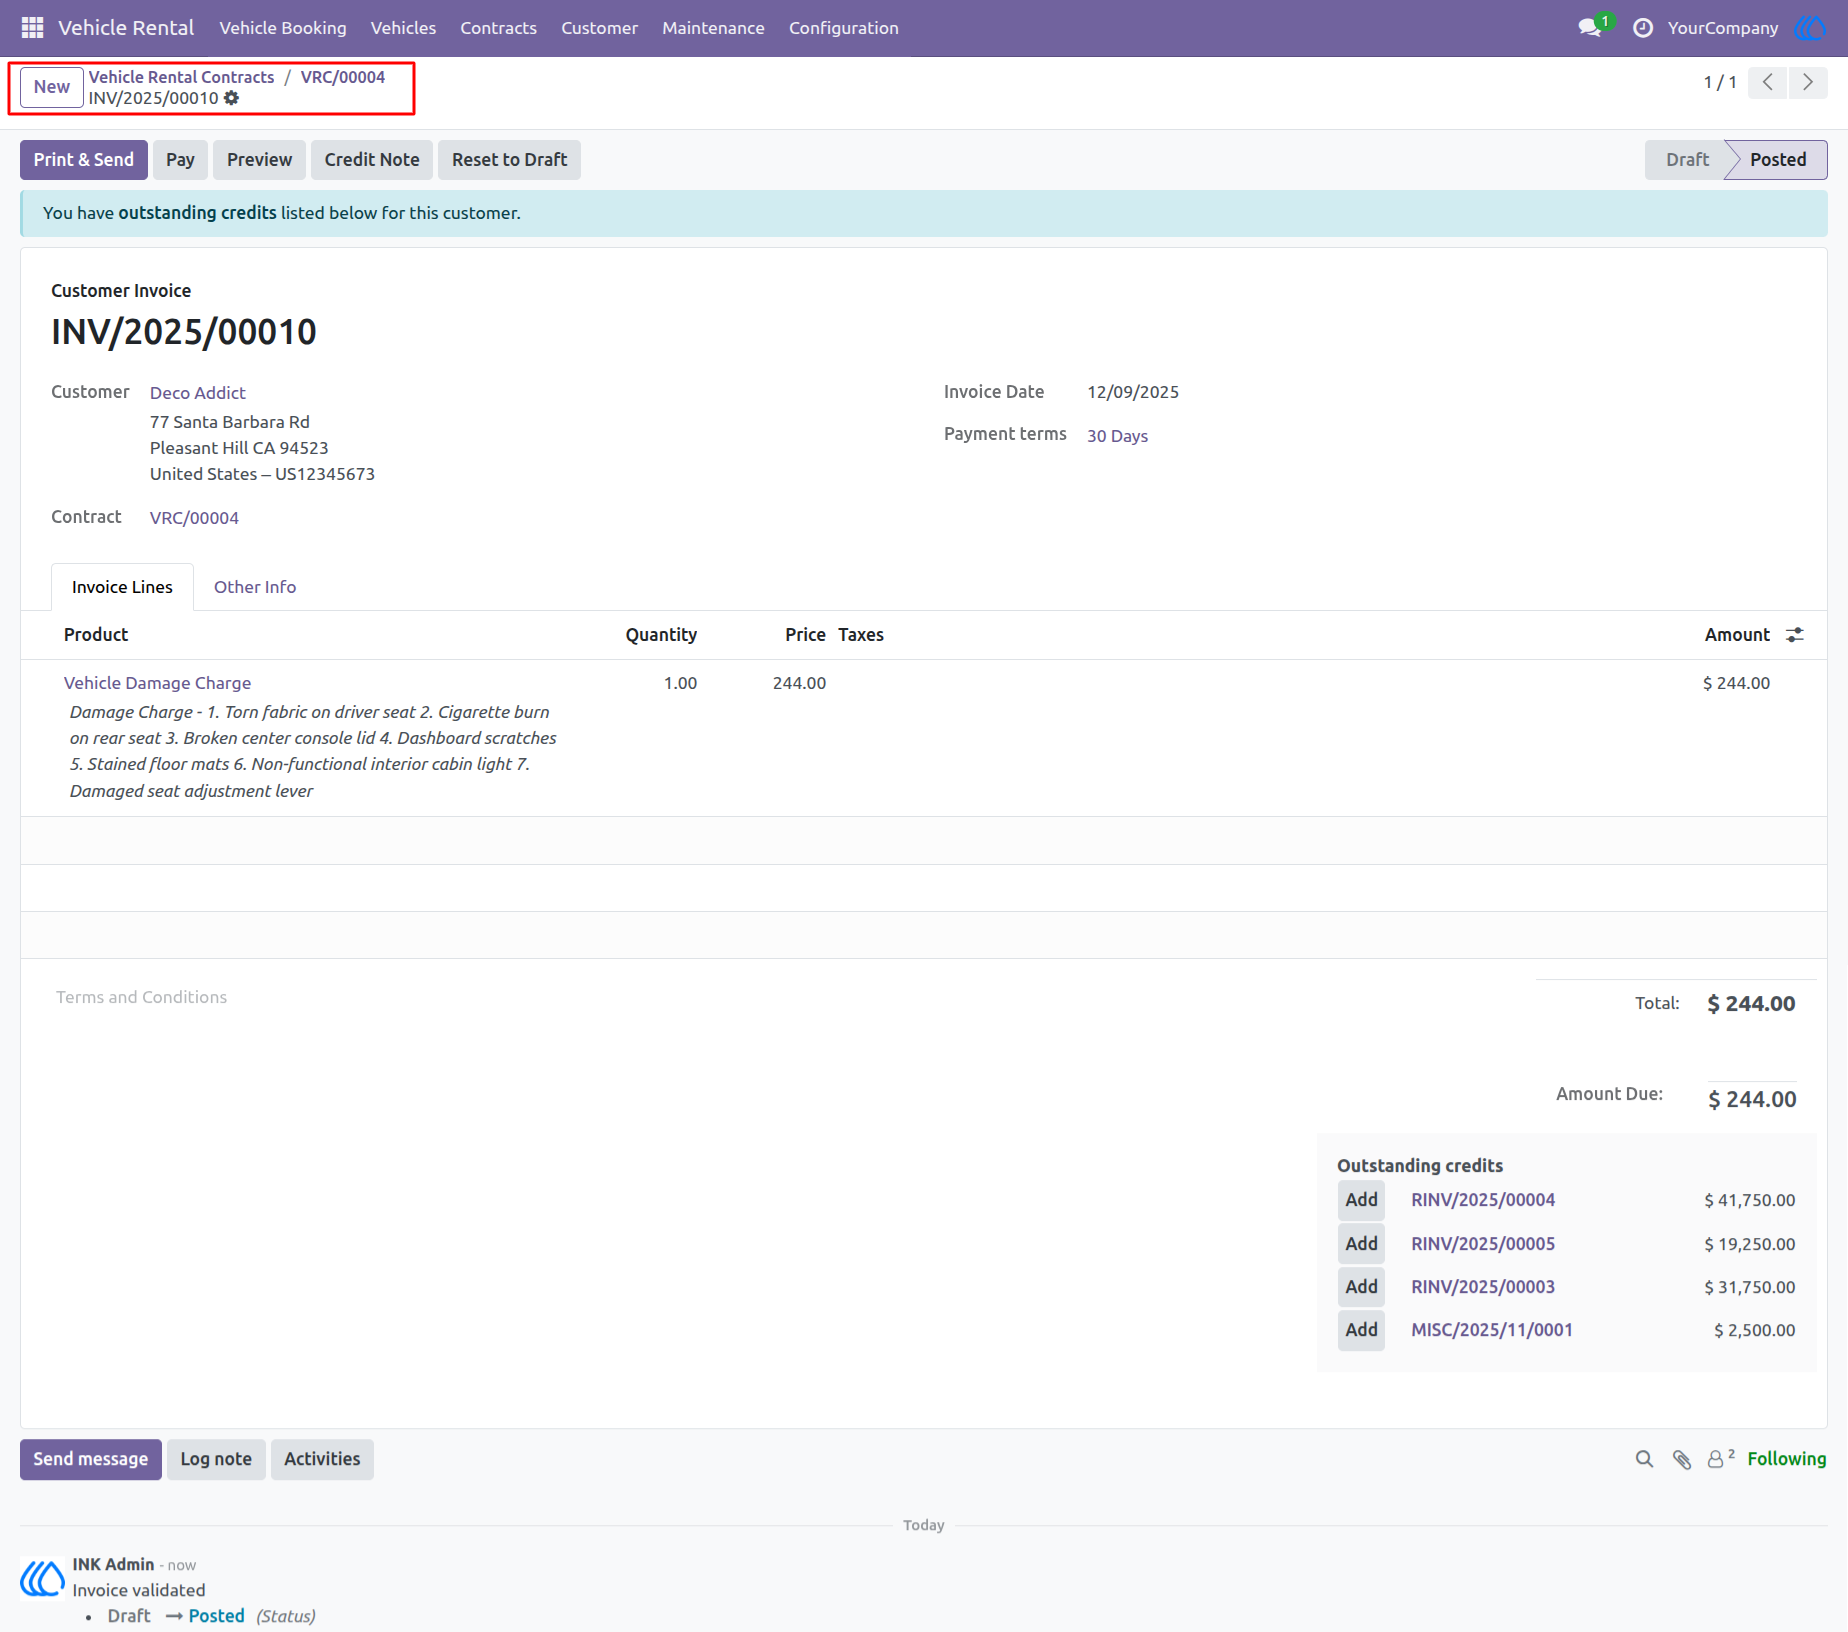
Task: Click the INK Admin avatar in the chatter
Action: (42, 1578)
